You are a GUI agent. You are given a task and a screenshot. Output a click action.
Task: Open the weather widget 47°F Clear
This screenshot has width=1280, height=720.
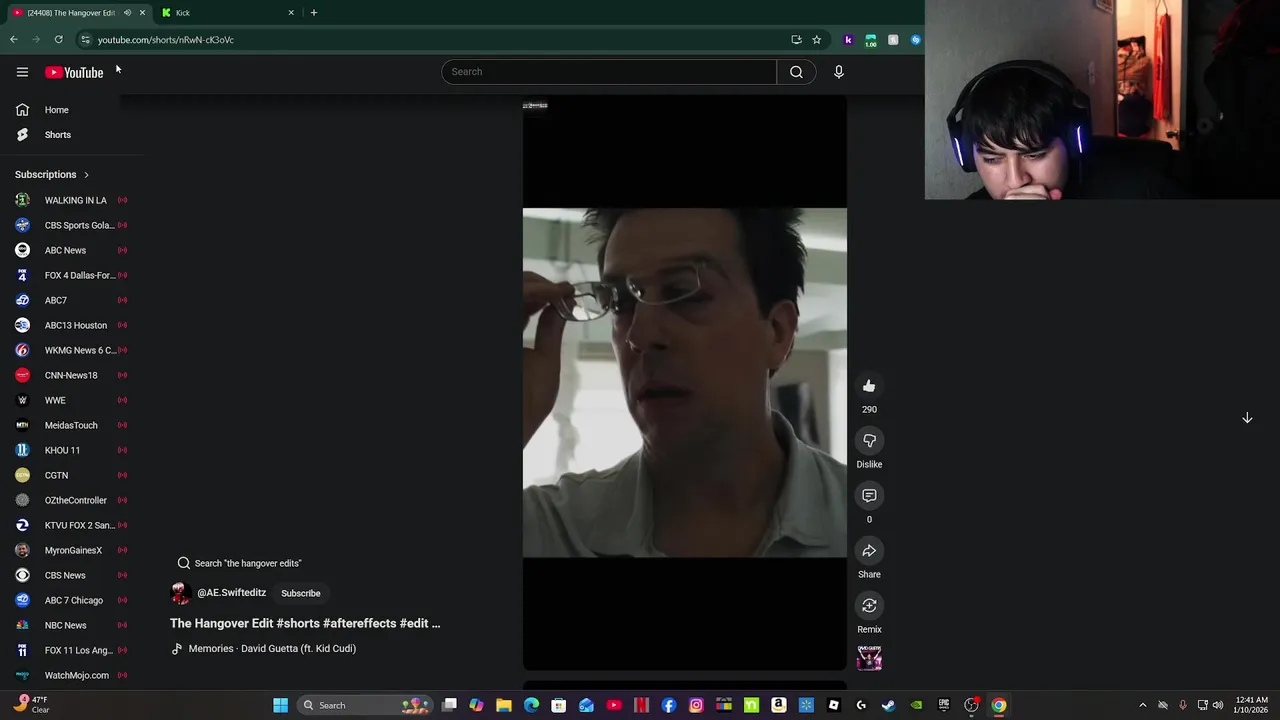pos(30,704)
